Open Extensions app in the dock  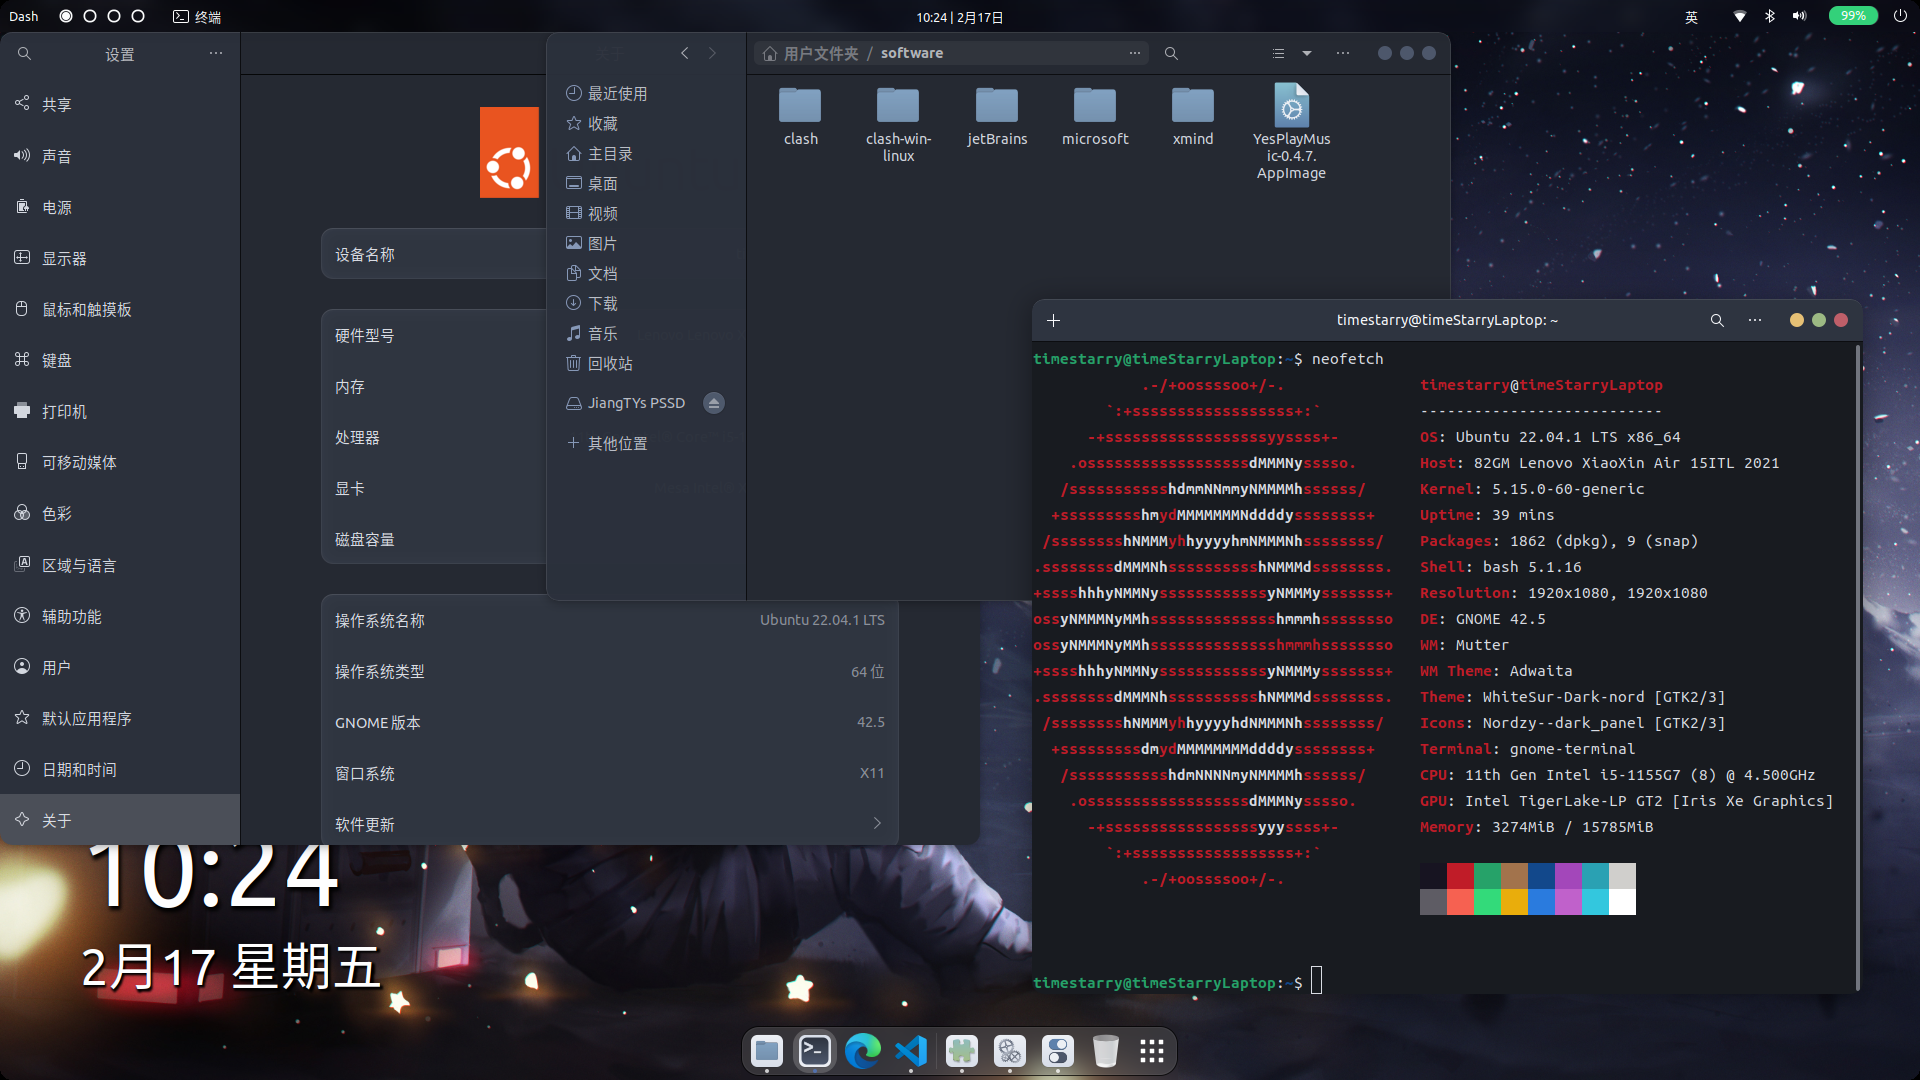[961, 1051]
